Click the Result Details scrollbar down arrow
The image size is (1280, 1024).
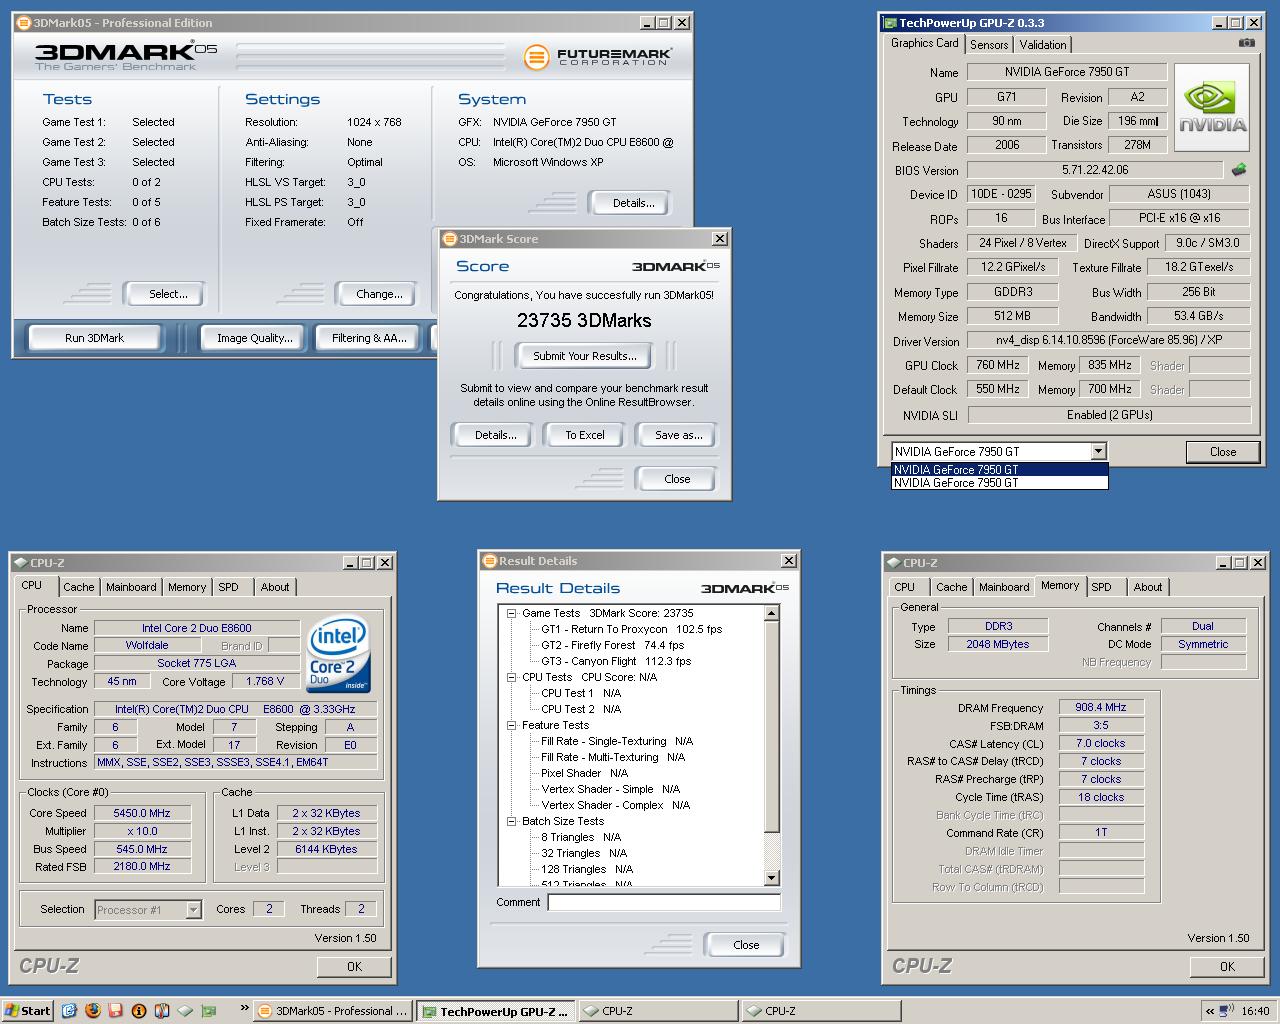(771, 878)
